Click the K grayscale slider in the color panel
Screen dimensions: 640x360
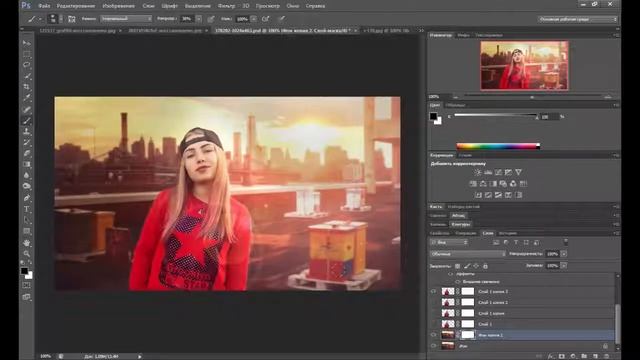coord(496,116)
